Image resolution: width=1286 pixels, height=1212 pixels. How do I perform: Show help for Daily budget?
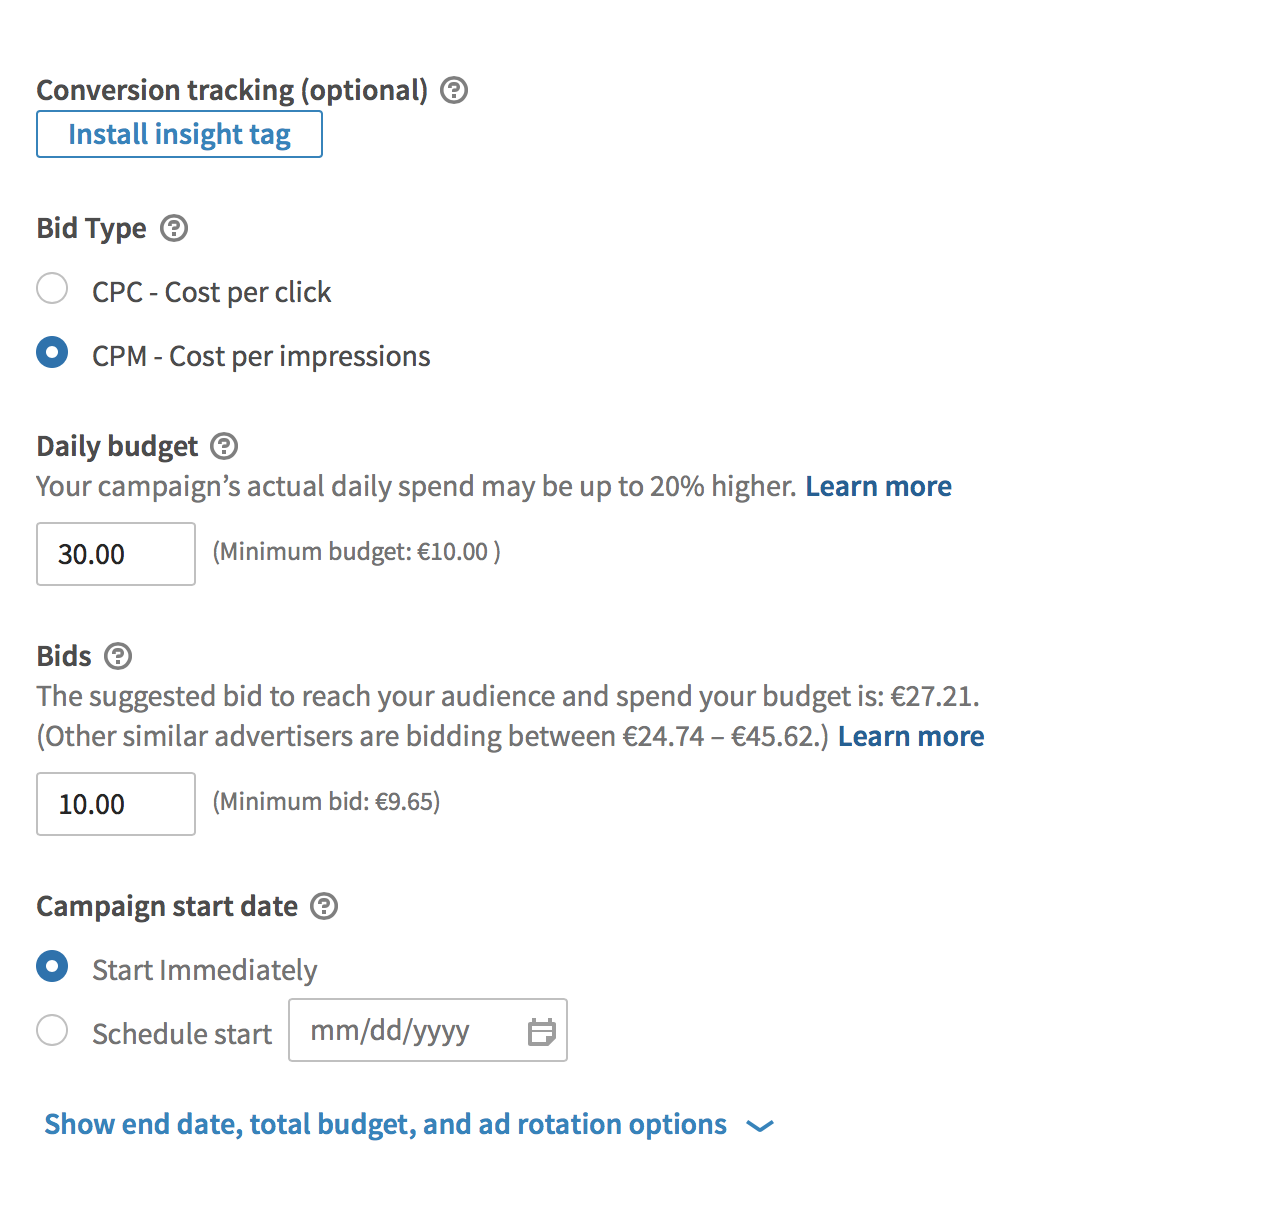coord(224,446)
